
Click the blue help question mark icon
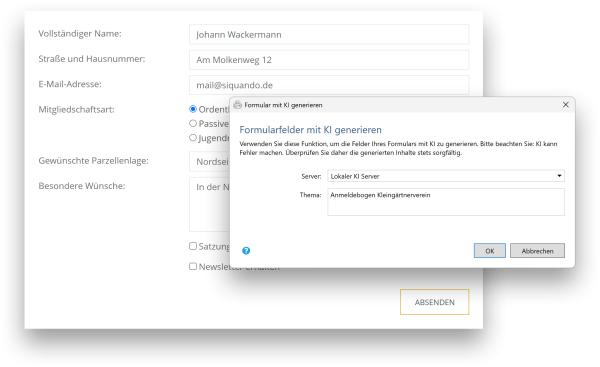(246, 251)
